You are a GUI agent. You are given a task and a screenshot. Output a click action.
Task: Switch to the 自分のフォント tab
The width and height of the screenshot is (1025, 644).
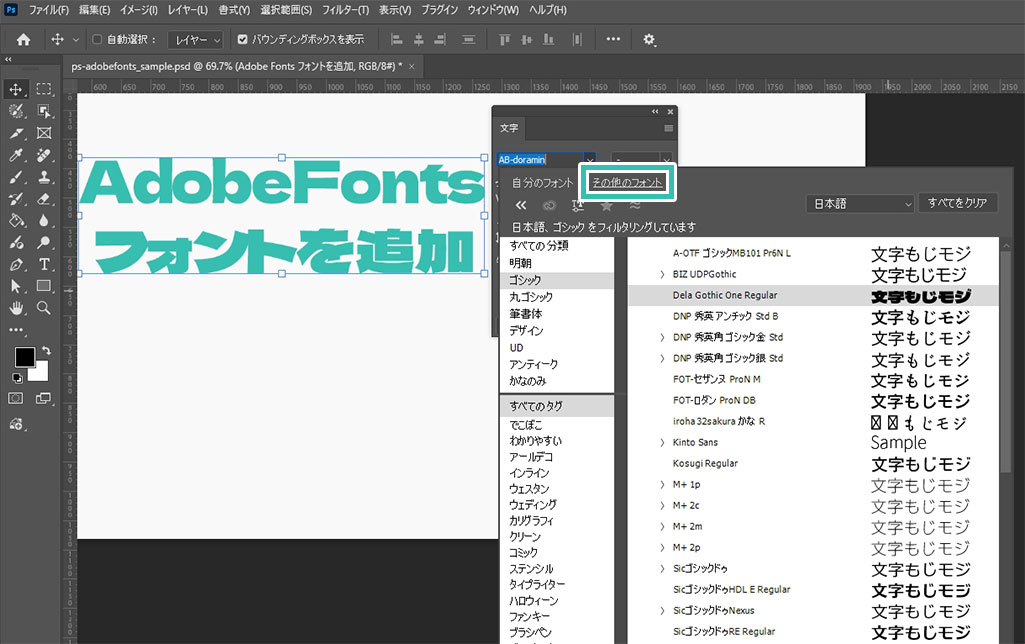(x=542, y=183)
